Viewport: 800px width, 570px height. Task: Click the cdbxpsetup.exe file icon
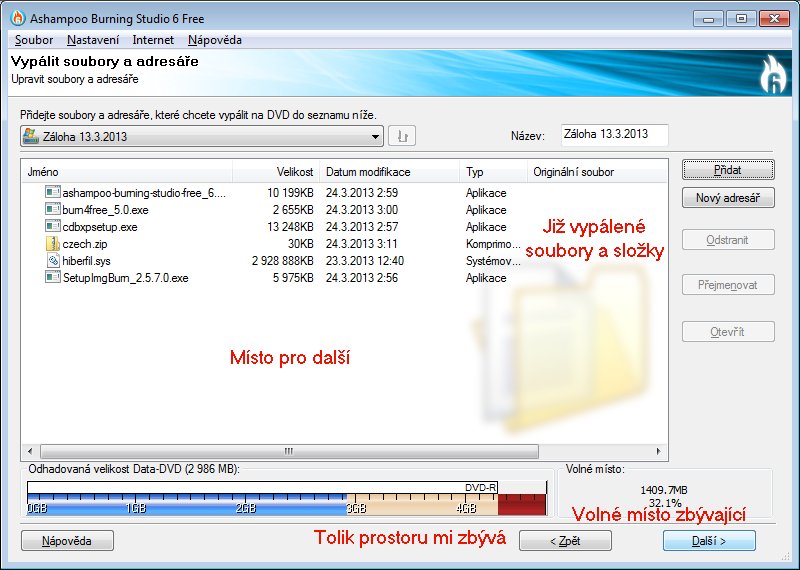coord(53,226)
